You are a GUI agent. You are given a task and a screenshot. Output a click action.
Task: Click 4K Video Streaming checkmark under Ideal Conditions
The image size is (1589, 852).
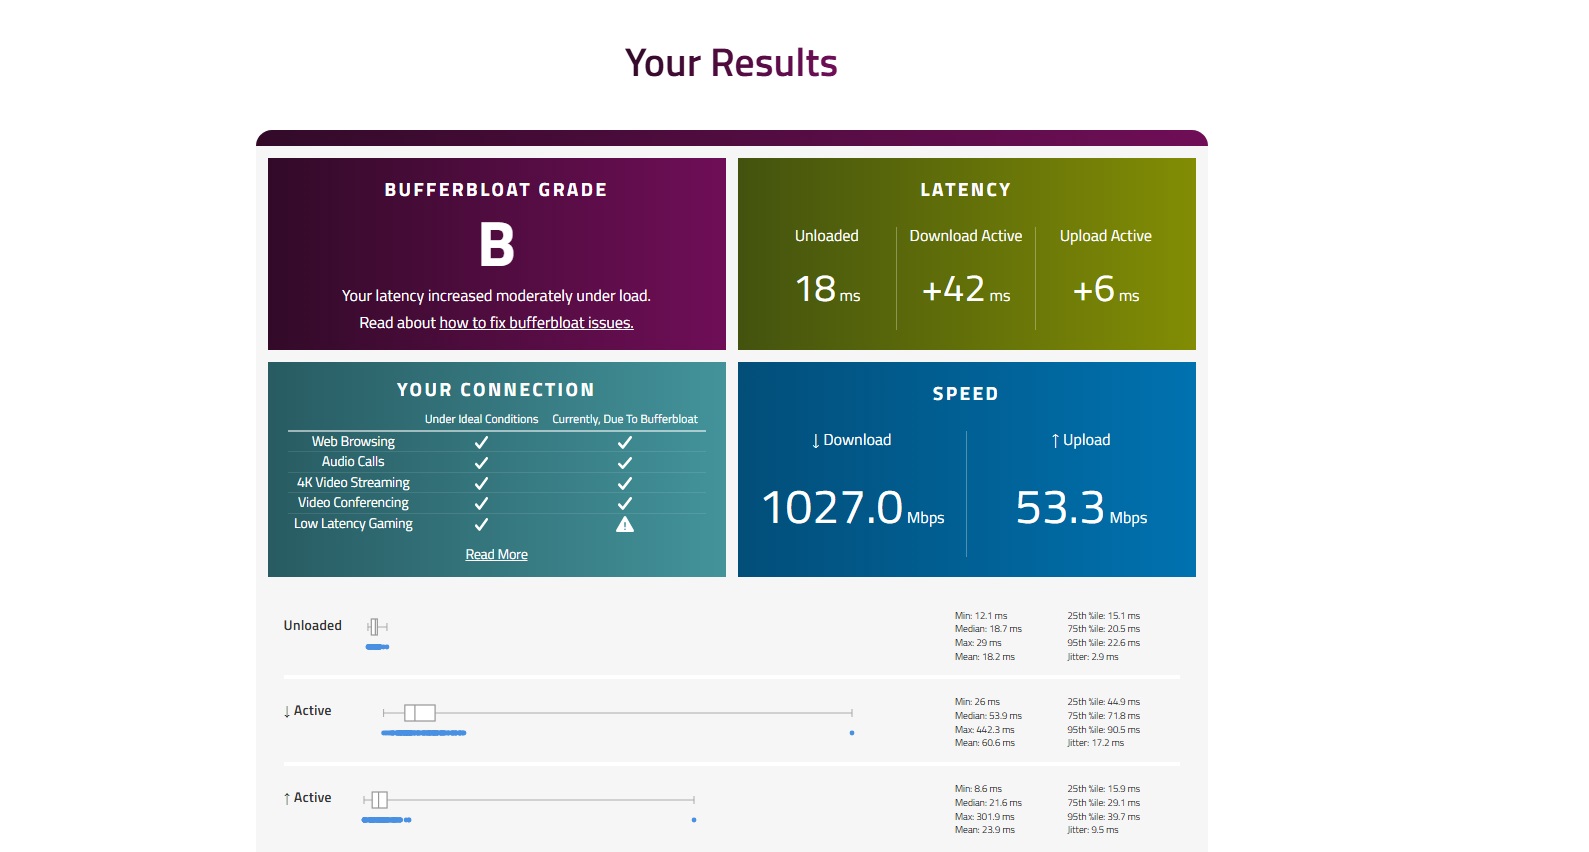click(x=481, y=483)
